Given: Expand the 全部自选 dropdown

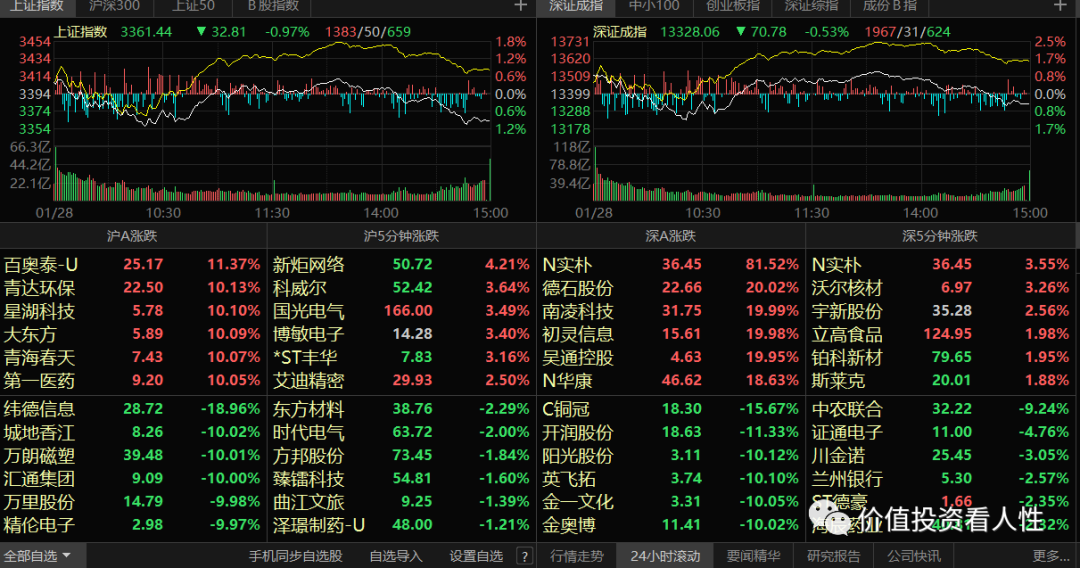Looking at the screenshot, I should coord(39,556).
